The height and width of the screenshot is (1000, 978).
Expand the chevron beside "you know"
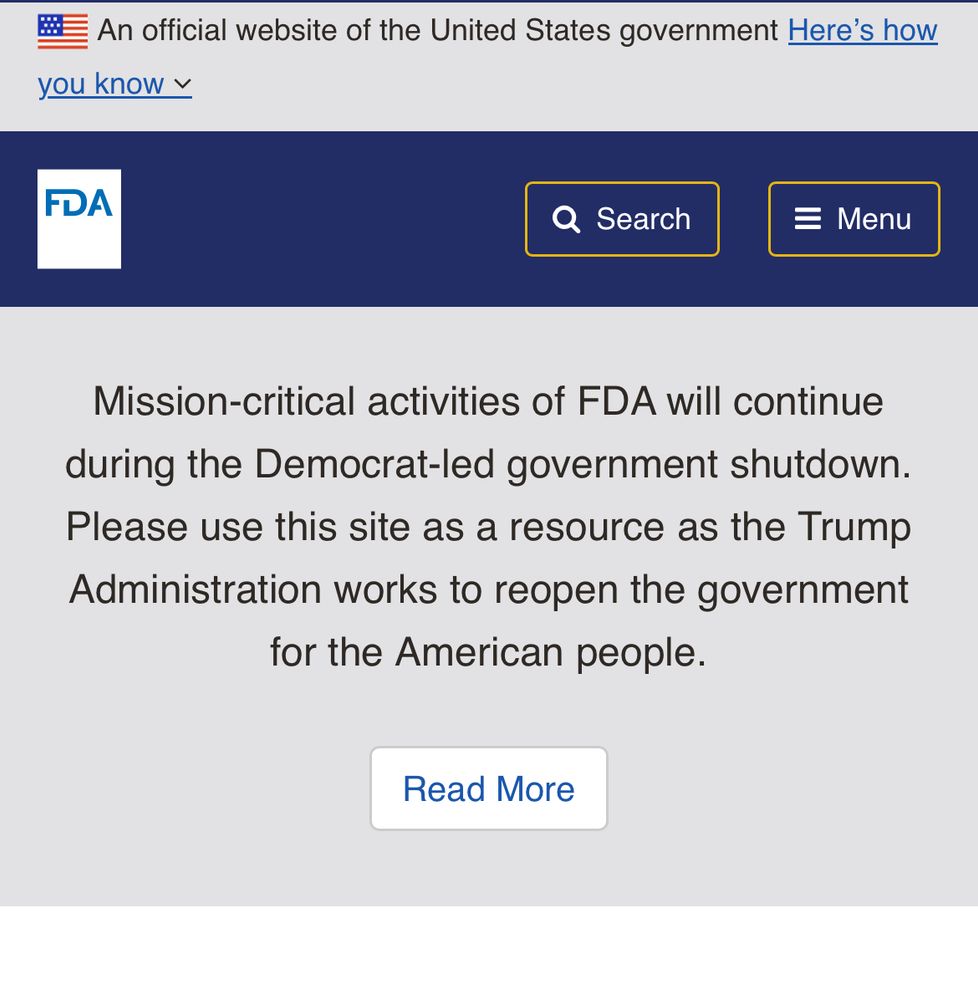coord(183,84)
